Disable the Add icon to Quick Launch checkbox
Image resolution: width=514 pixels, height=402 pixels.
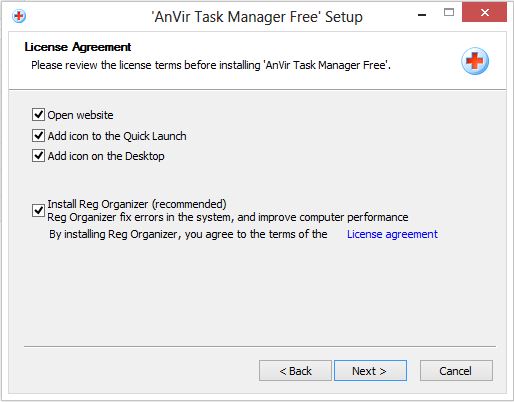pyautogui.click(x=38, y=136)
